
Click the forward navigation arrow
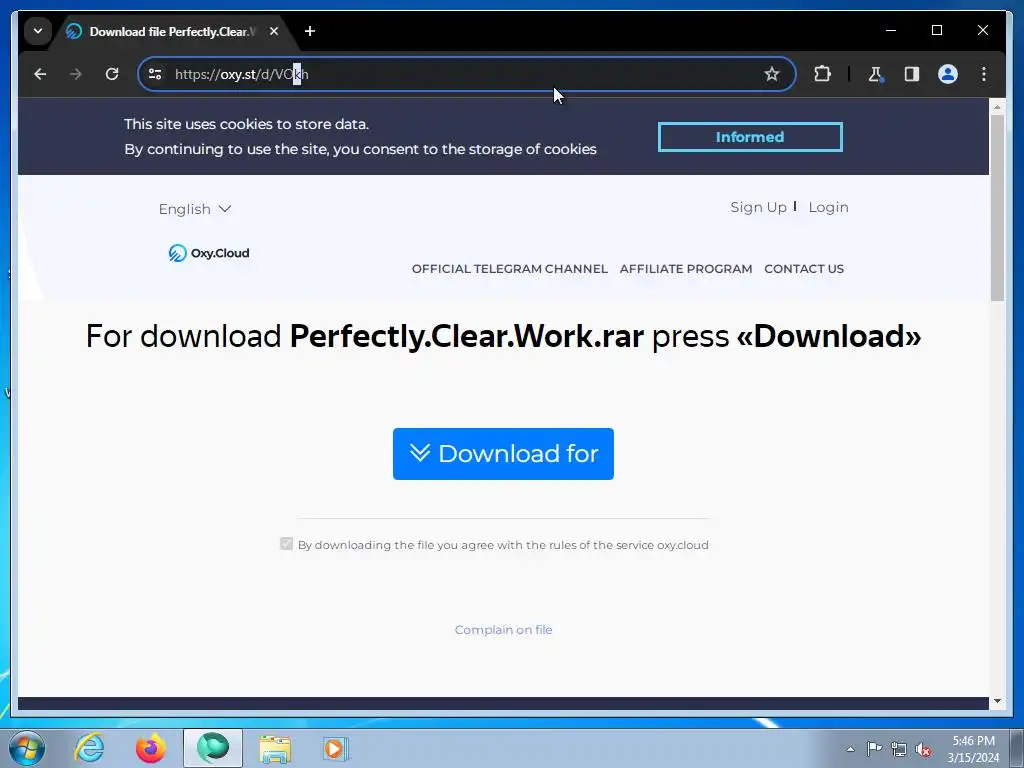tap(76, 74)
